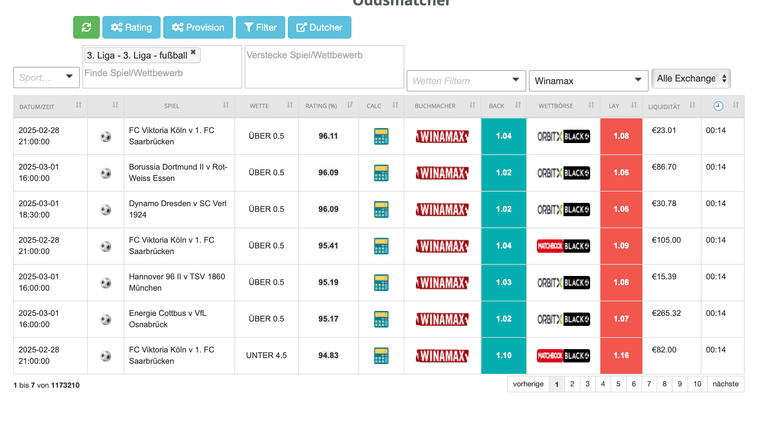Click the Borussia Dortmund II v Rot-Weiss Essen match
This screenshot has height=423, width=760.
(178, 173)
